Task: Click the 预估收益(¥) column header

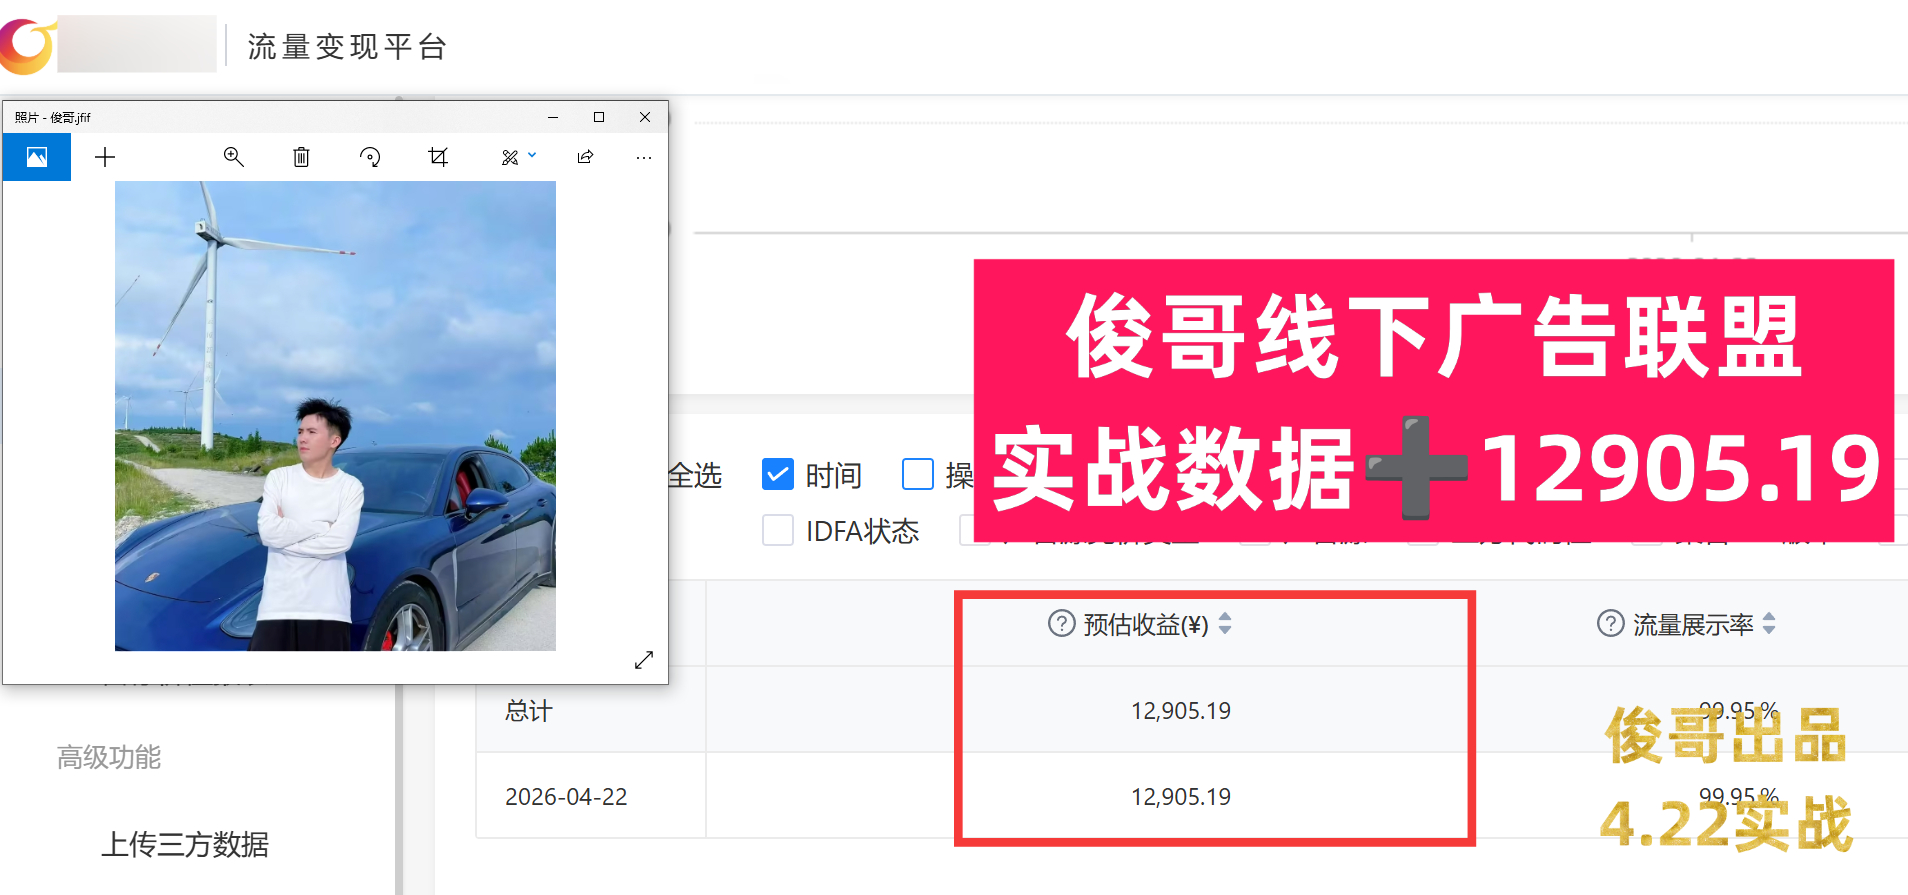Action: (x=1146, y=625)
